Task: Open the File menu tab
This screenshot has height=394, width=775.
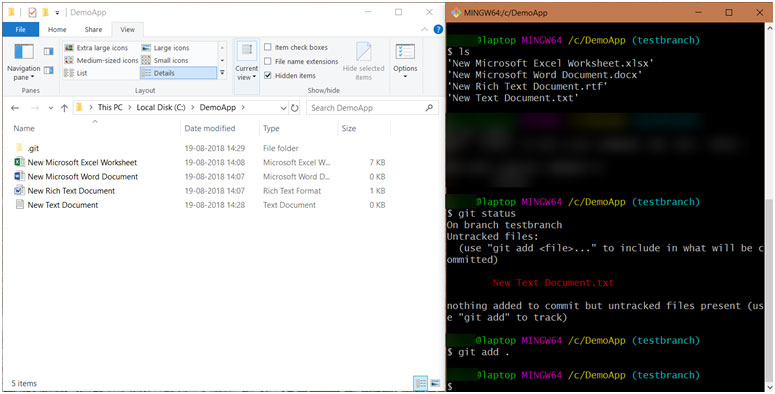Action: click(21, 30)
